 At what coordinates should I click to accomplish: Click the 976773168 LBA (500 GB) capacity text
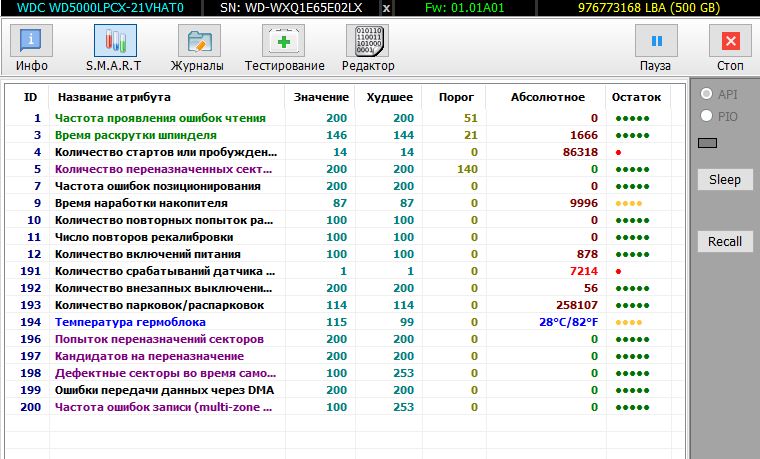649,8
